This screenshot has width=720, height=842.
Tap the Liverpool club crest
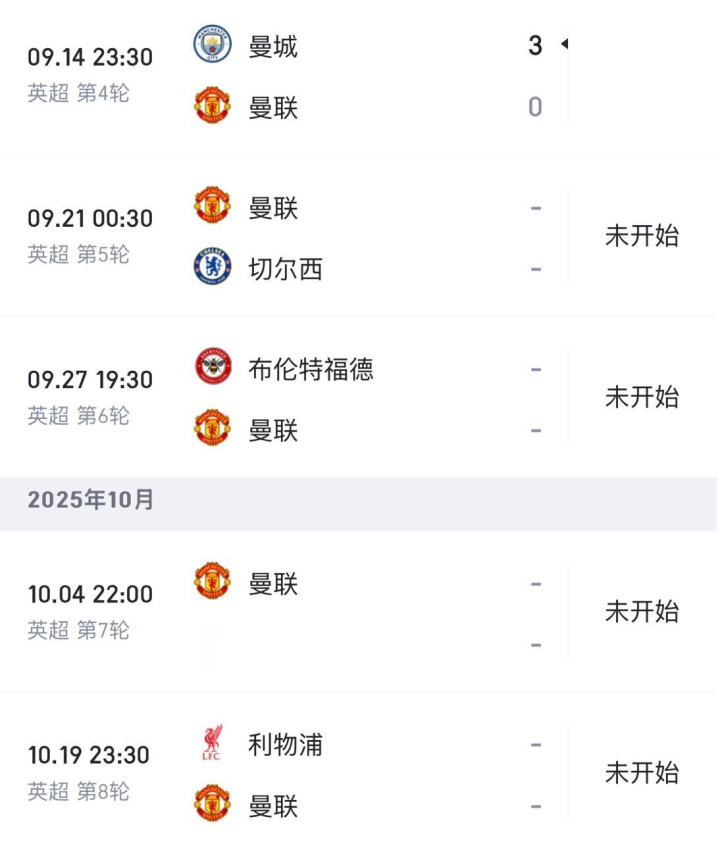point(212,744)
